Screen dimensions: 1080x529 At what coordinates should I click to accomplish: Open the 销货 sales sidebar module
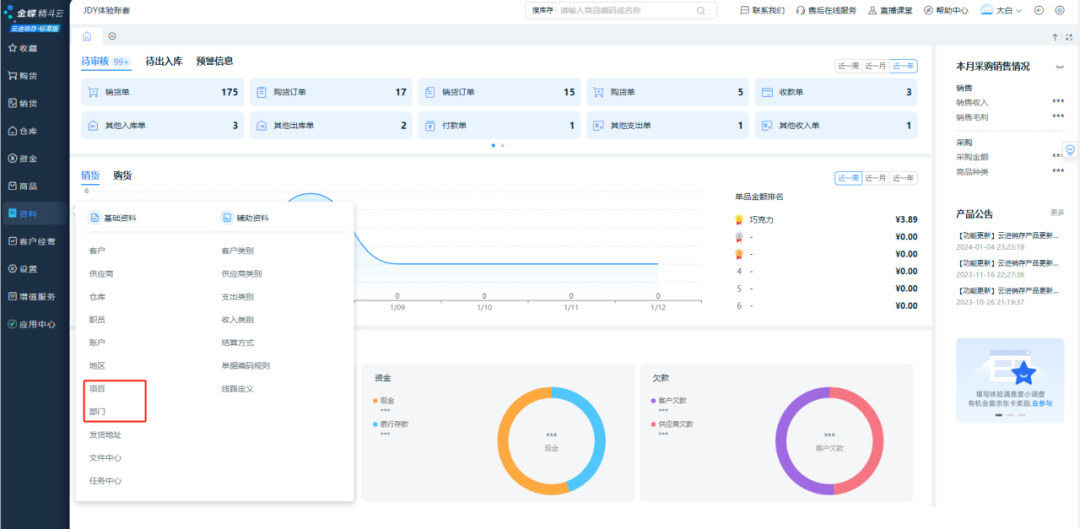[23, 103]
